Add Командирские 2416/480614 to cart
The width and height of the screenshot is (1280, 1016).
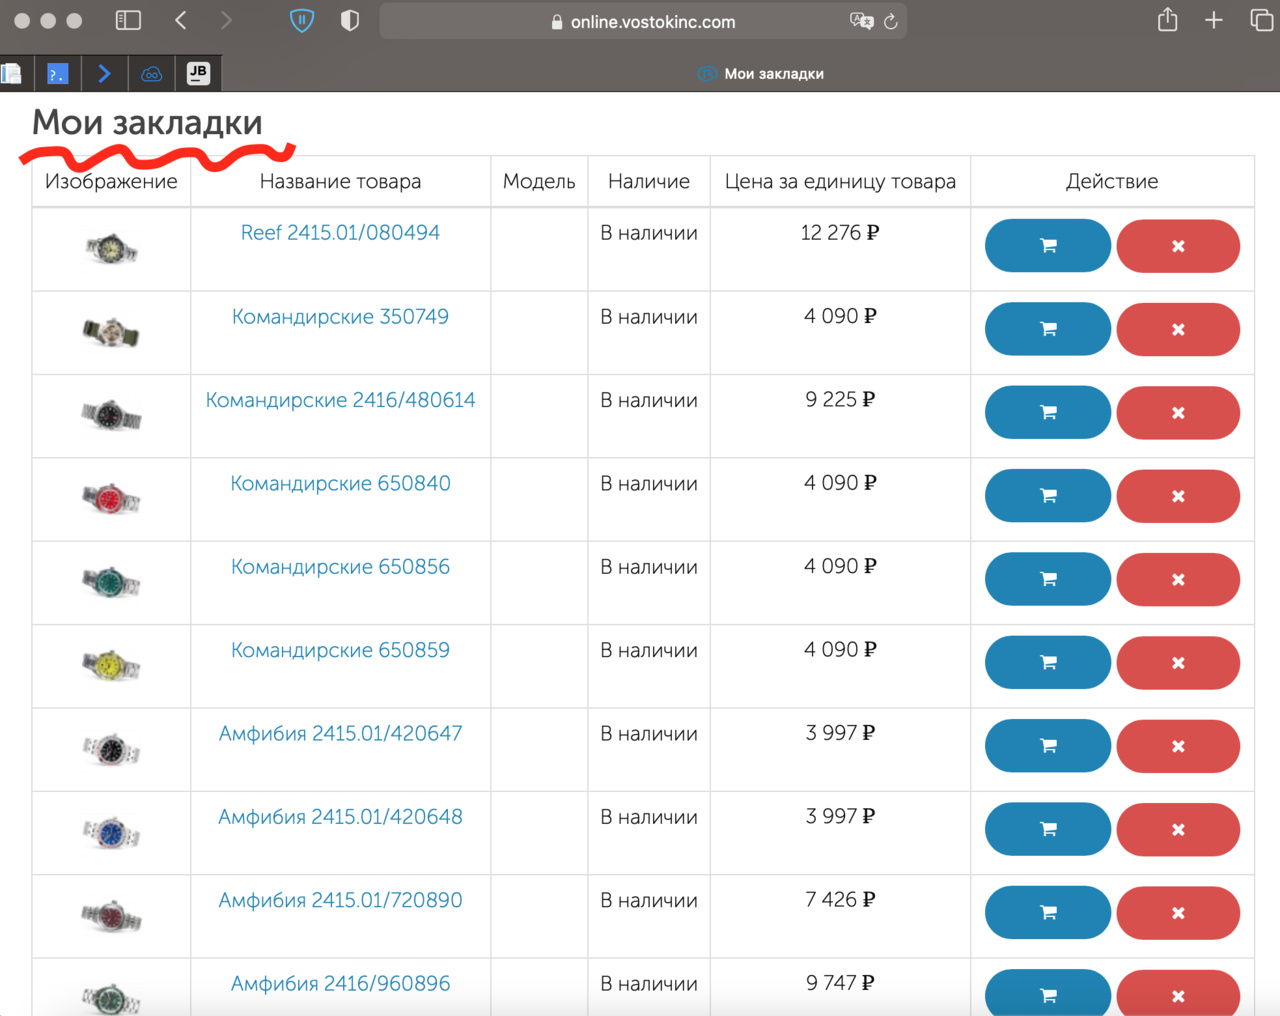coord(1047,412)
